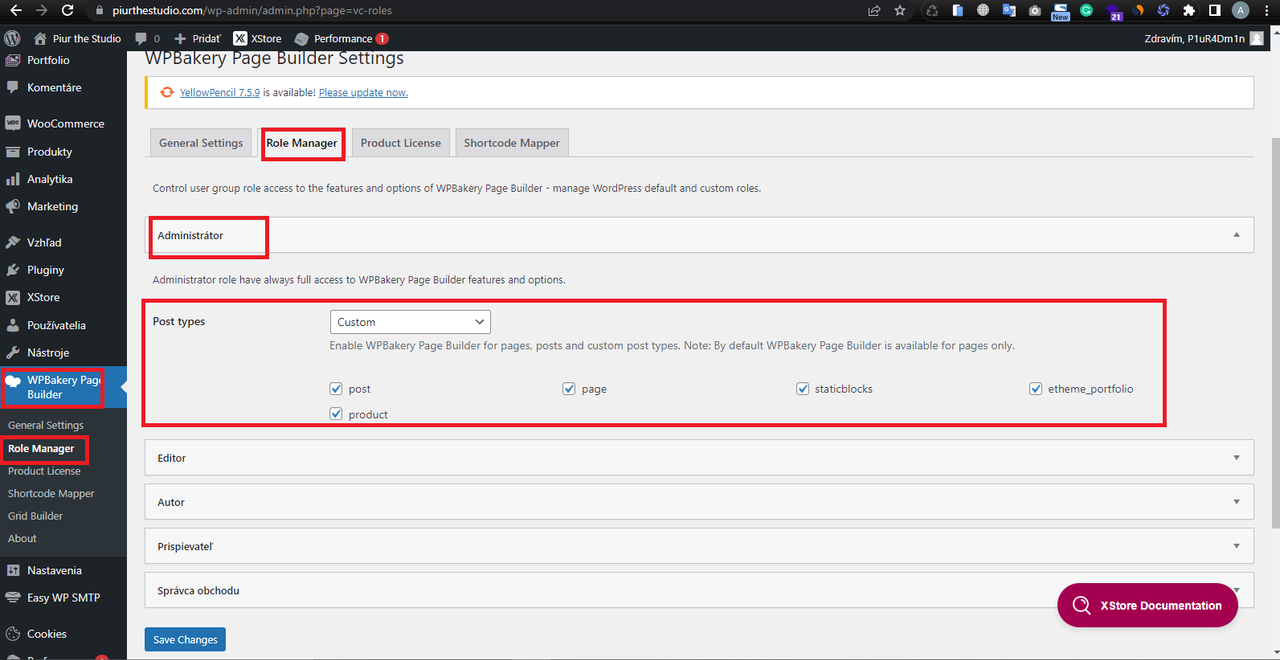Image resolution: width=1280 pixels, height=660 pixels.
Task: Open the purple extension with 21 badge
Action: (1112, 10)
